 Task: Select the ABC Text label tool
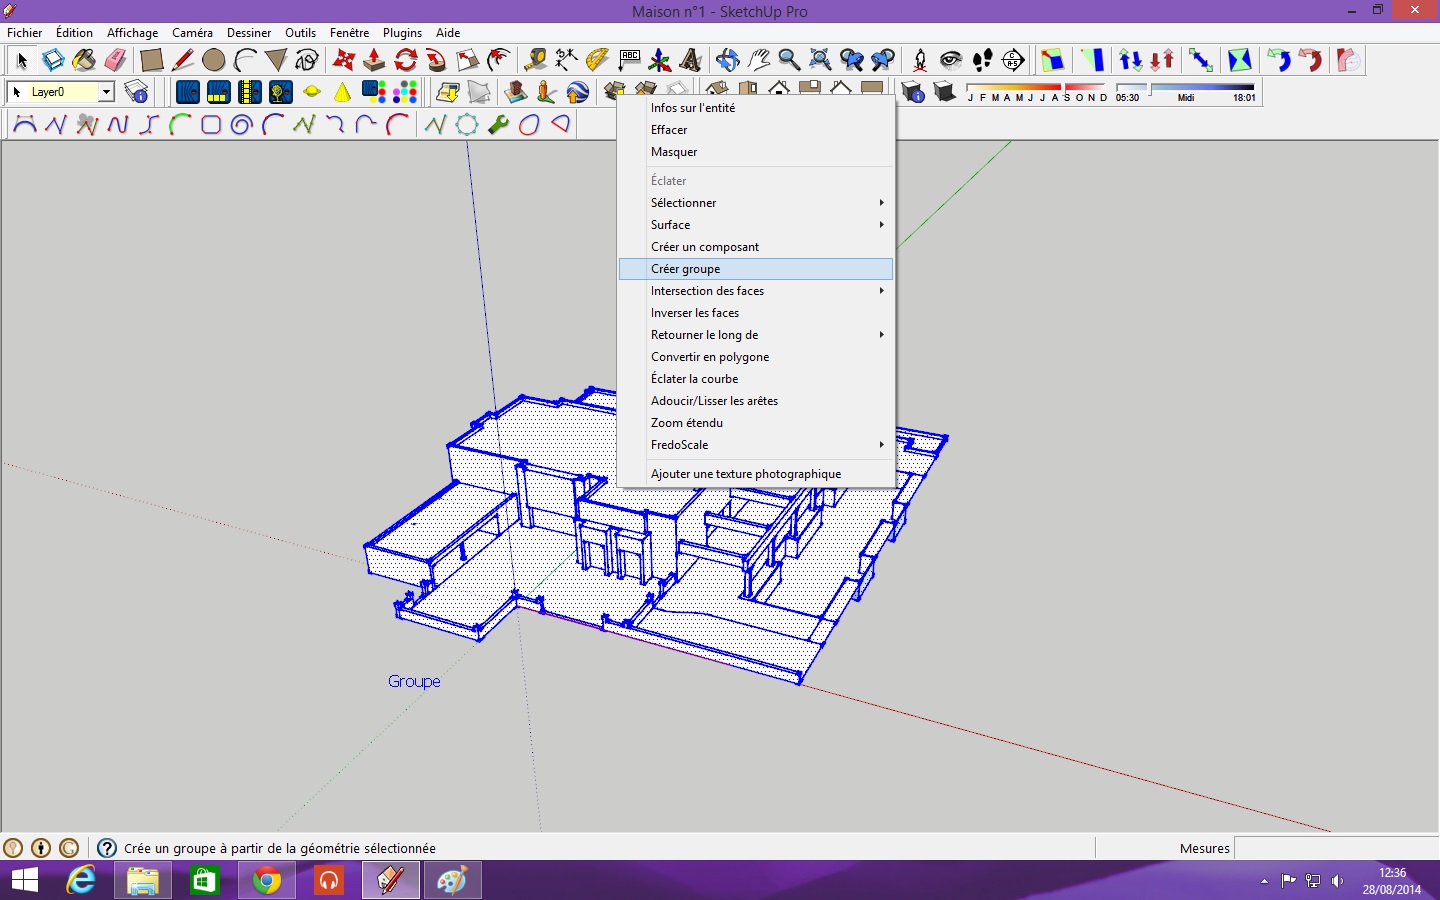click(x=629, y=60)
